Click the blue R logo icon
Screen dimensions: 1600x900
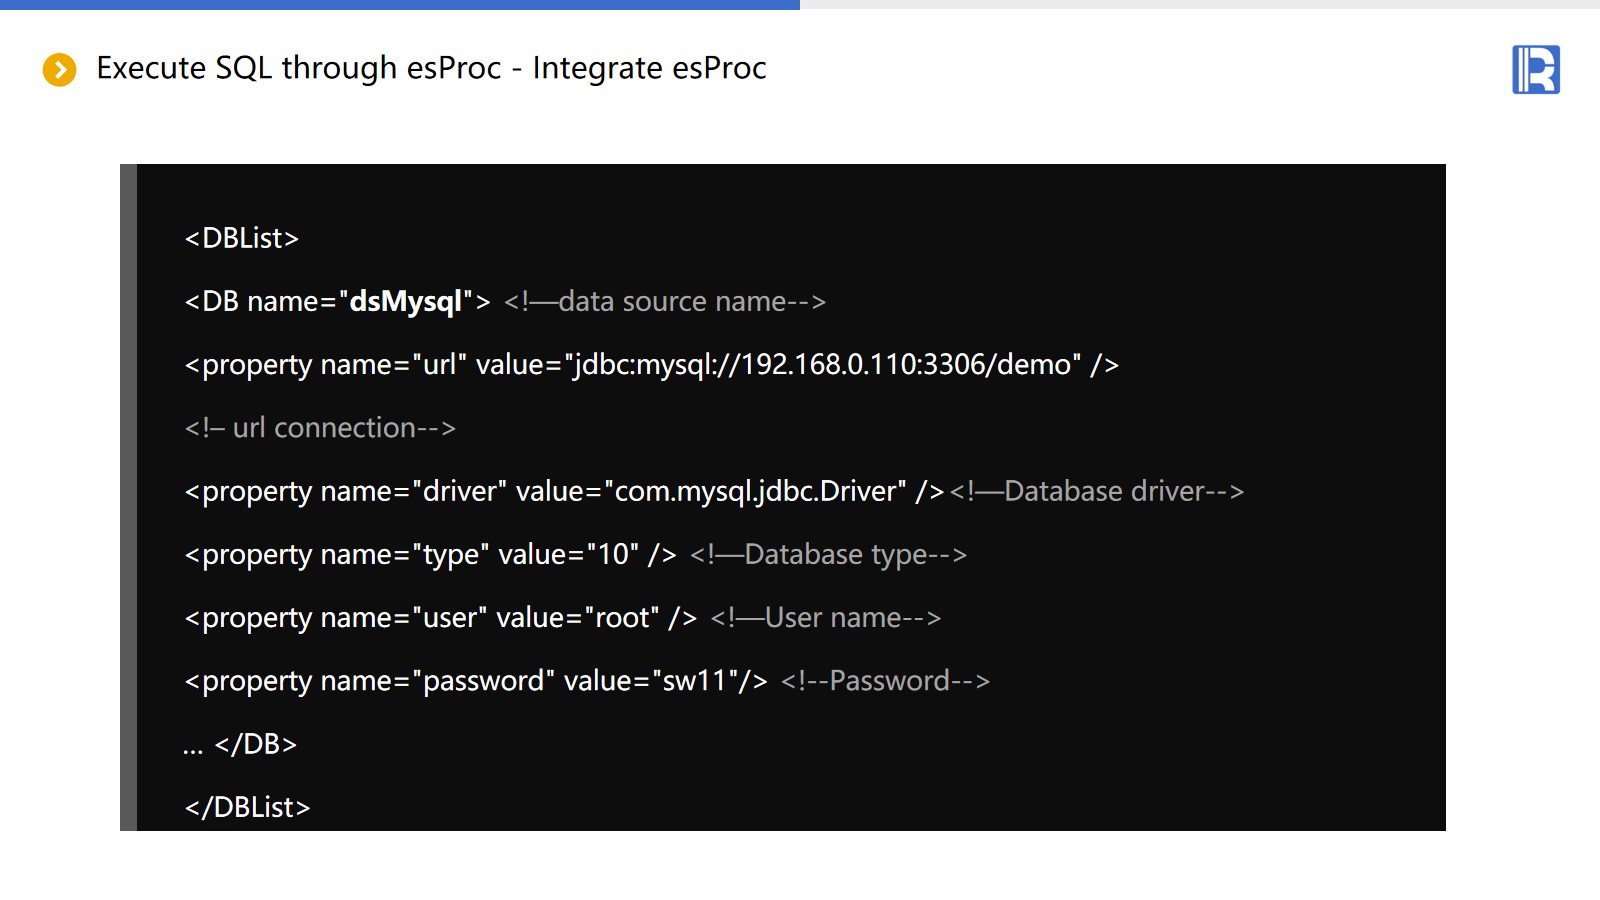coord(1535,70)
